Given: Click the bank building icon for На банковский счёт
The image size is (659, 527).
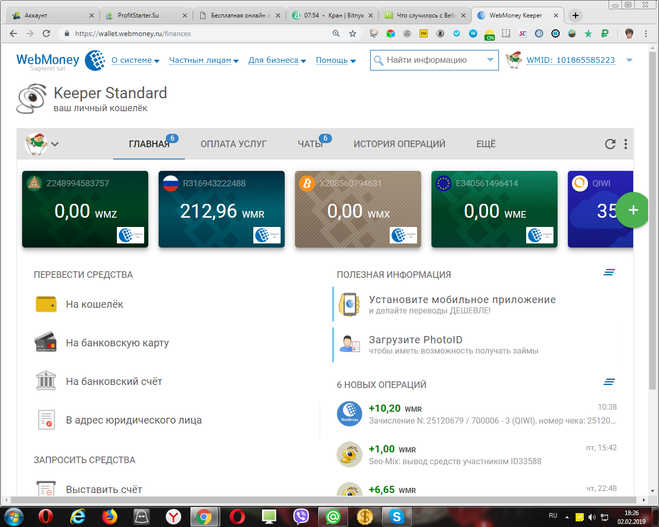Looking at the screenshot, I should [x=45, y=381].
